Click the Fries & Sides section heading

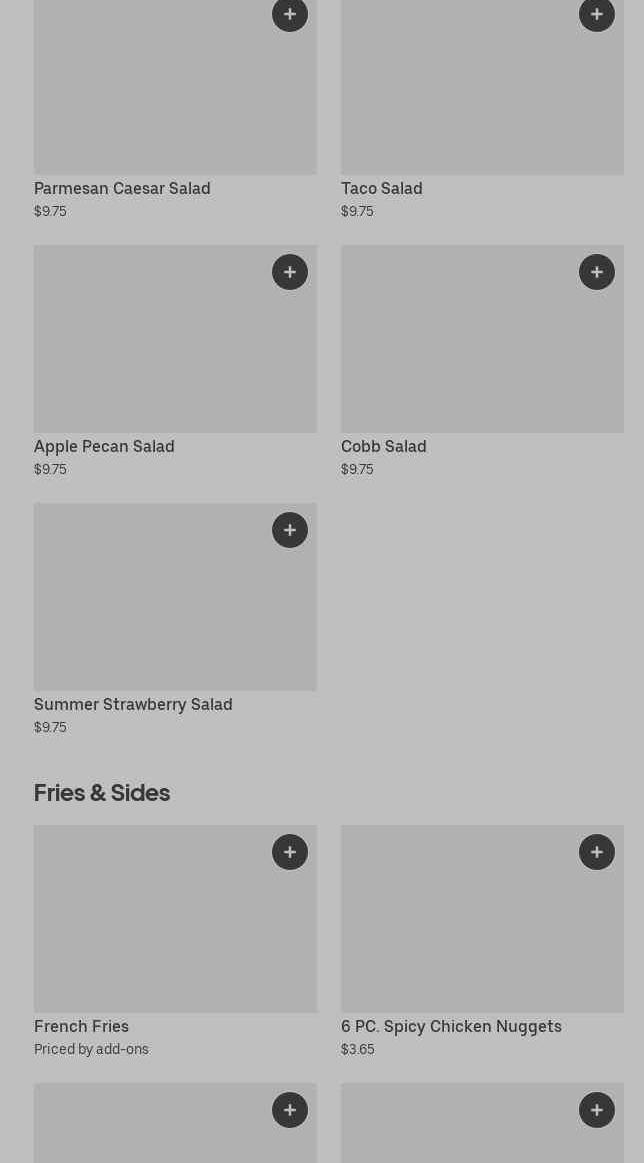(102, 792)
